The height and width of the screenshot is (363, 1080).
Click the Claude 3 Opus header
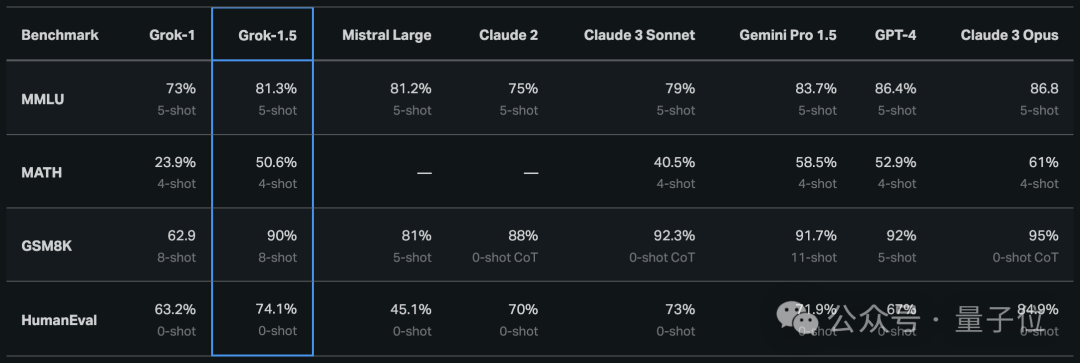click(x=1010, y=35)
